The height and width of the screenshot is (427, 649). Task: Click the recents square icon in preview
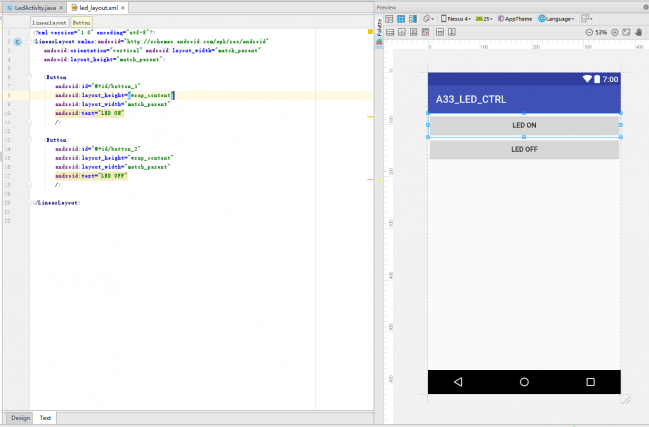591,382
